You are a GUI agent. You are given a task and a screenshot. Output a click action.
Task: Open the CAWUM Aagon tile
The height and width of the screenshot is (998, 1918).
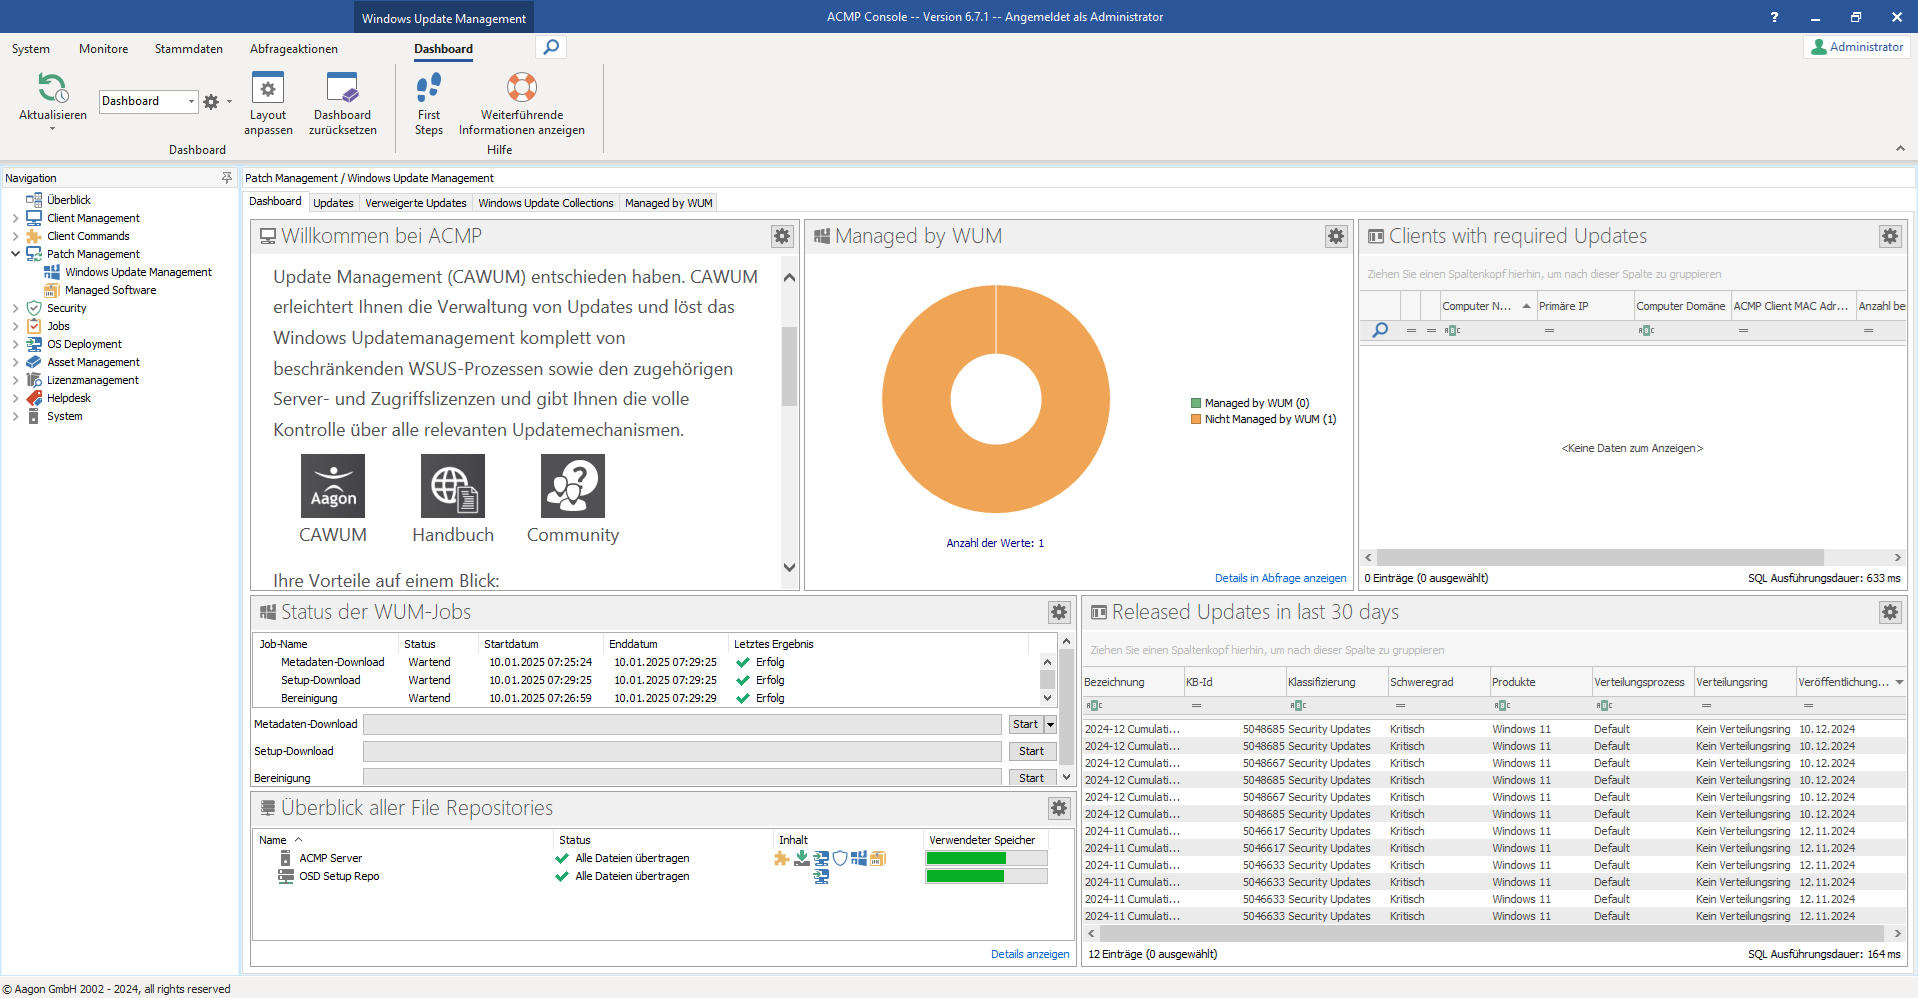tap(333, 487)
